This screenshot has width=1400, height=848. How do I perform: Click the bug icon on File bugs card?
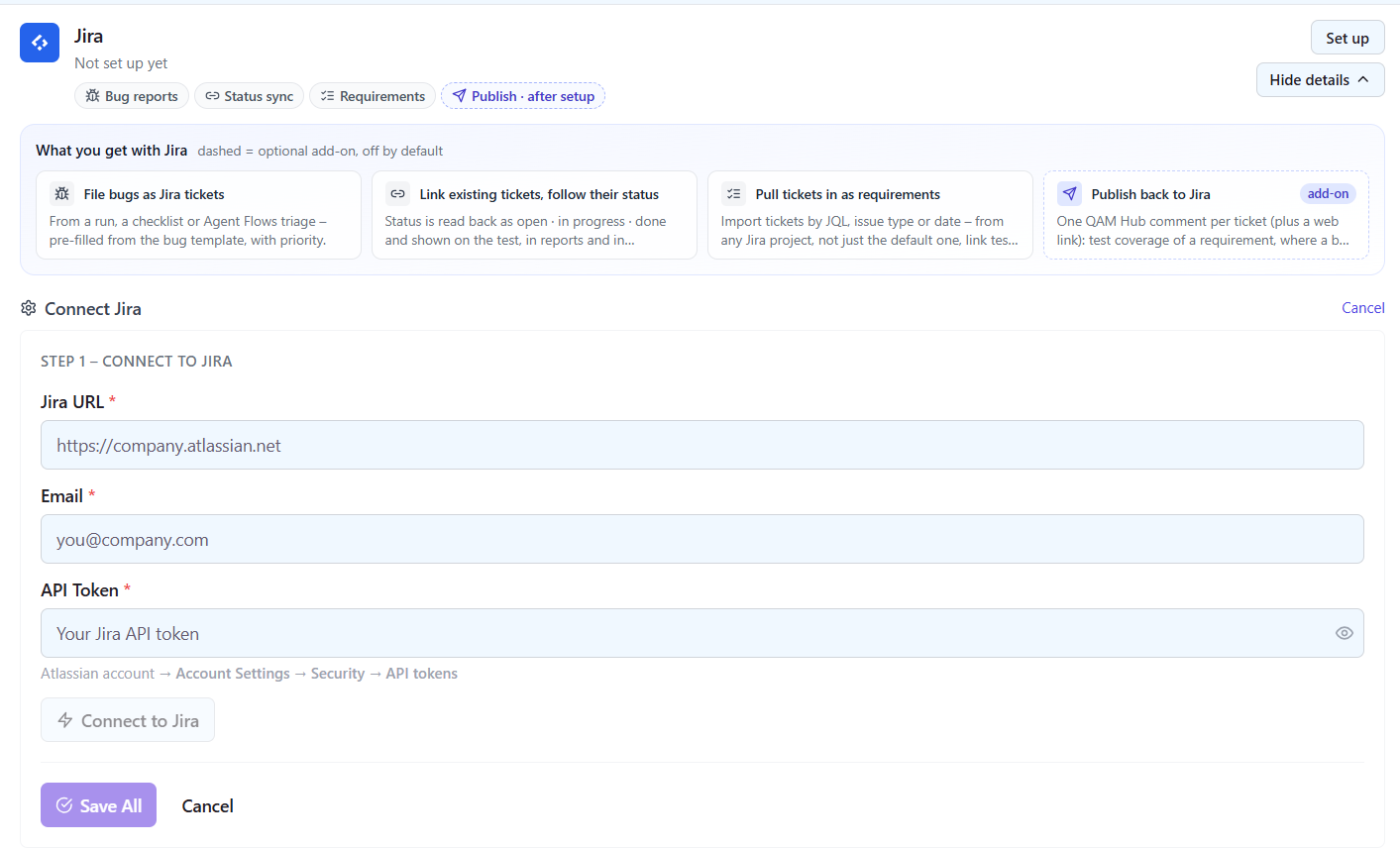tap(62, 194)
